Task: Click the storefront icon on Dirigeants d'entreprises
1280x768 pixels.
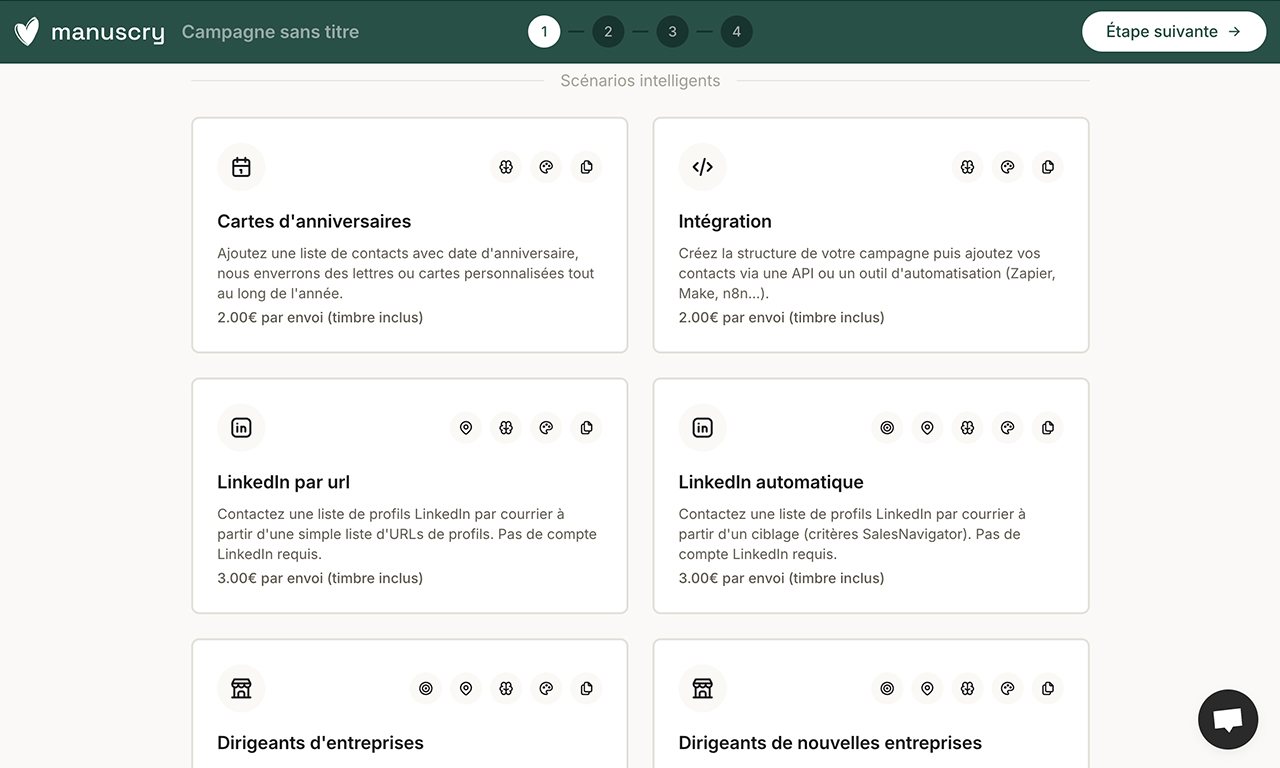Action: pos(241,688)
